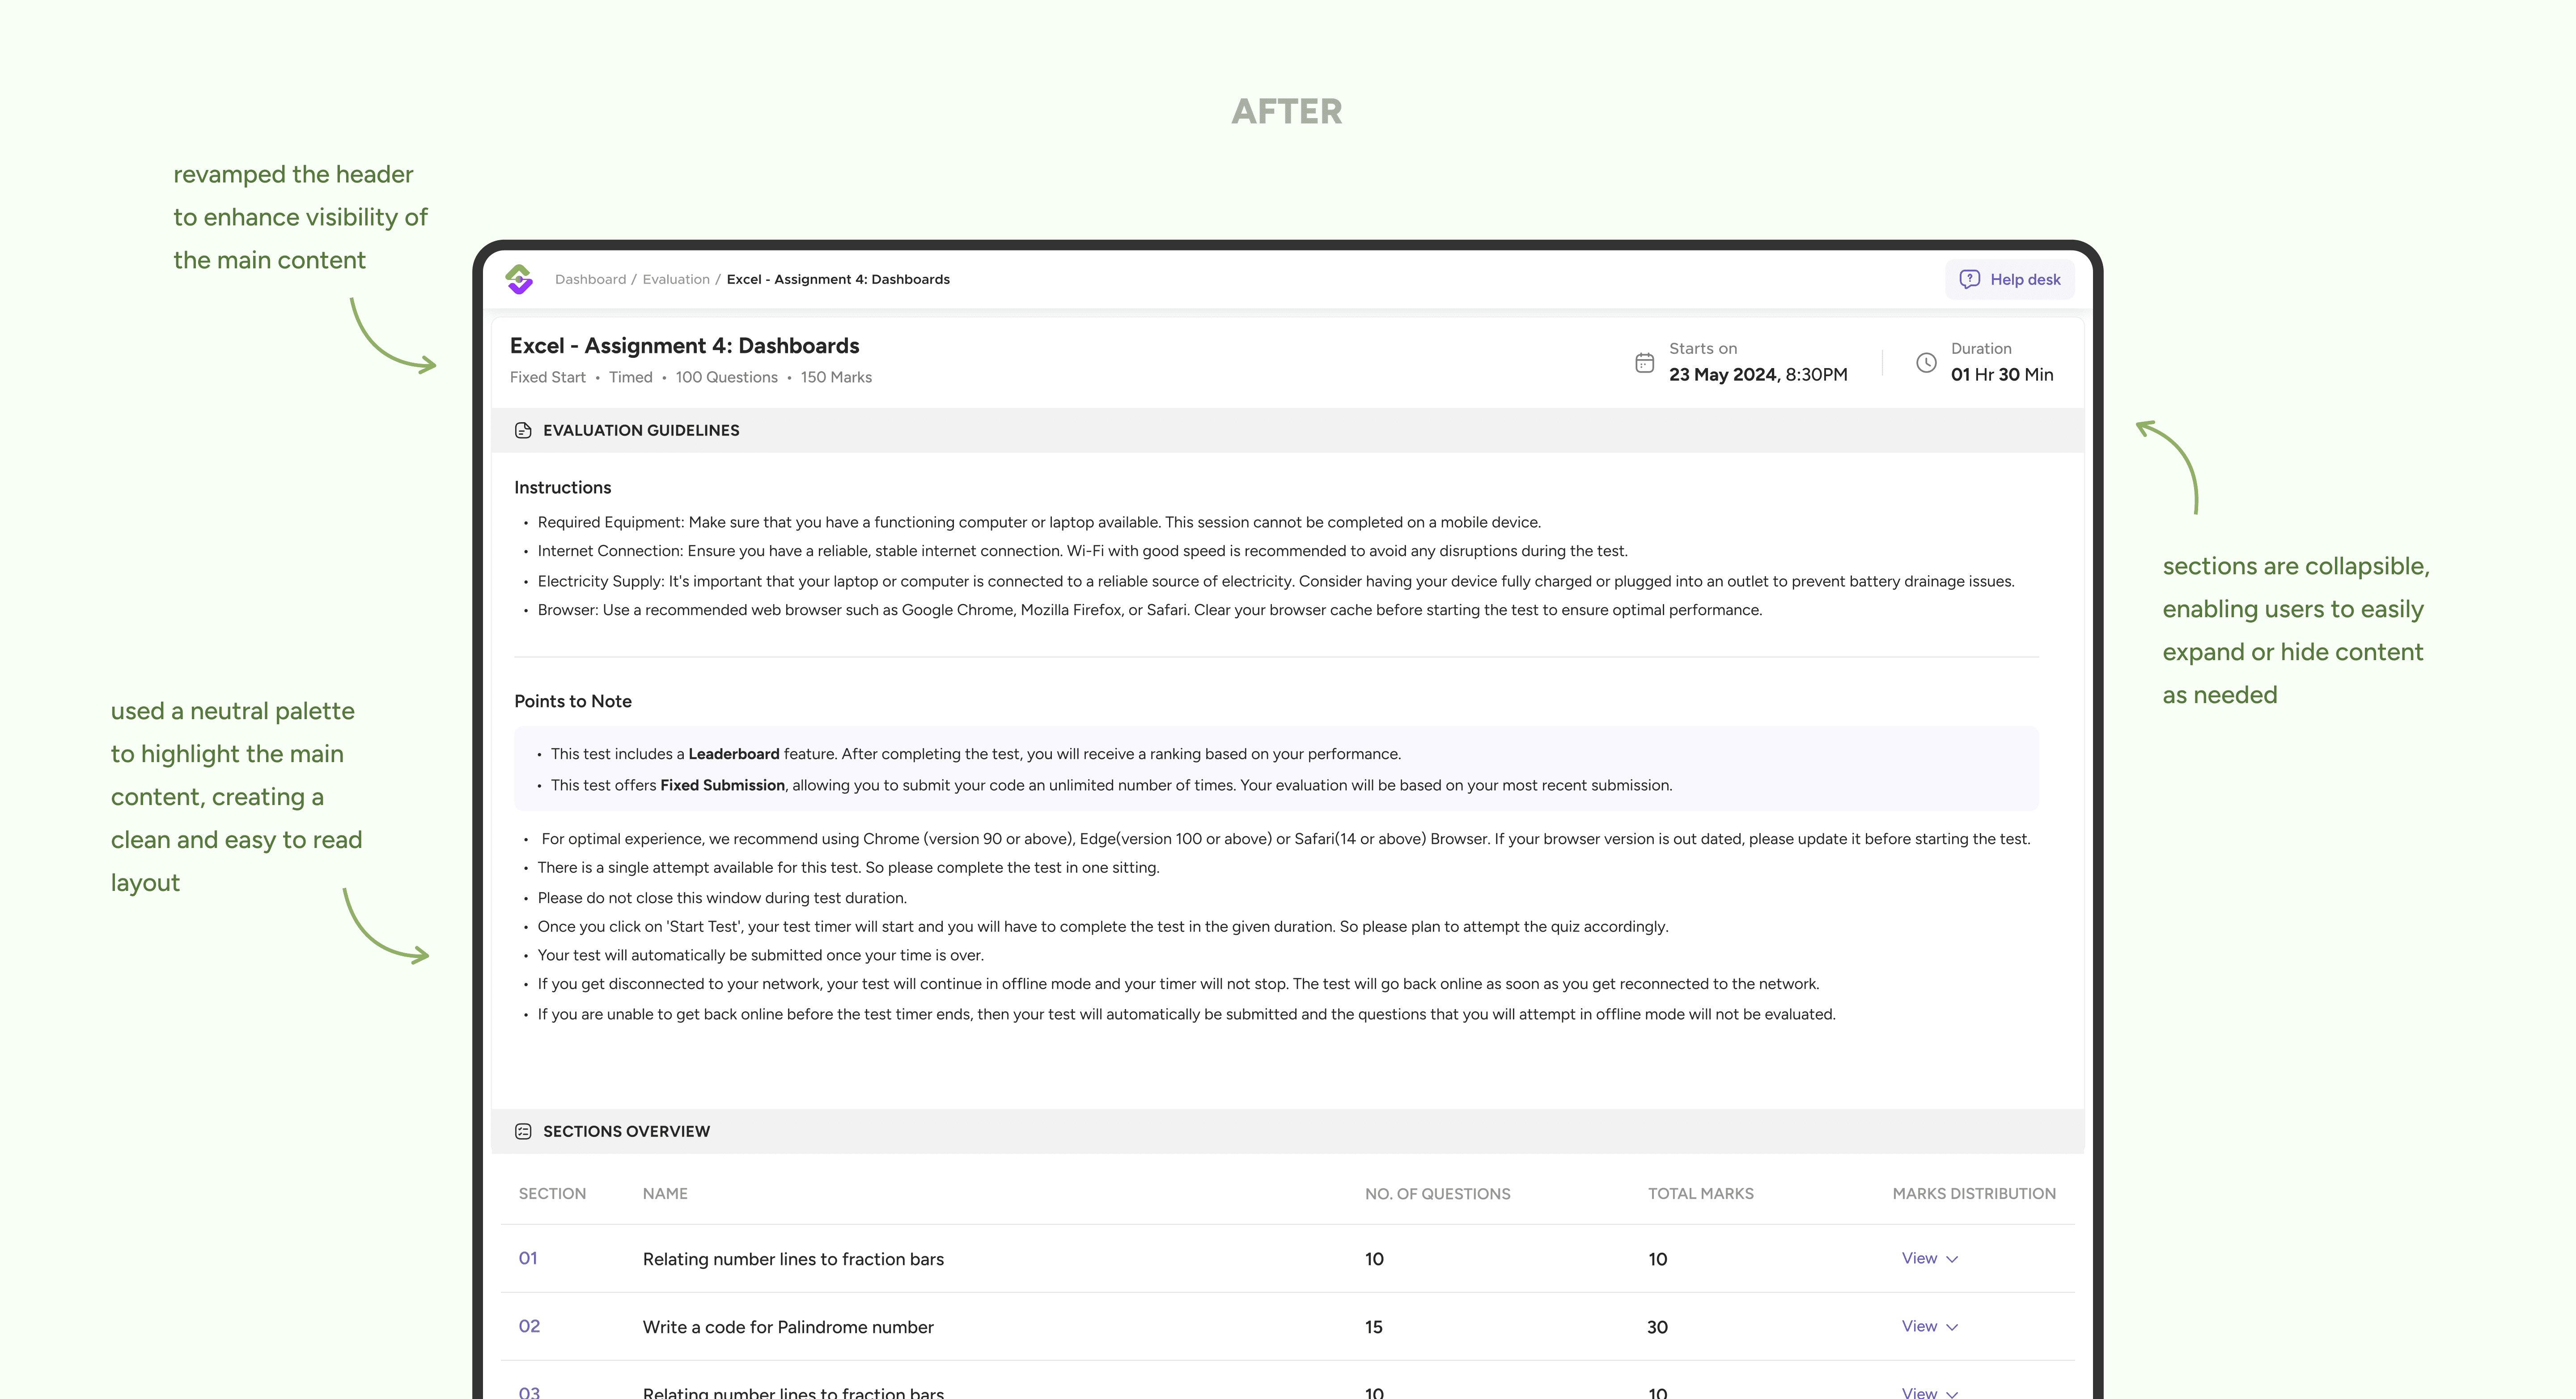Viewport: 2576px width, 1399px height.
Task: Click the Help desk chat icon
Action: (x=1969, y=279)
